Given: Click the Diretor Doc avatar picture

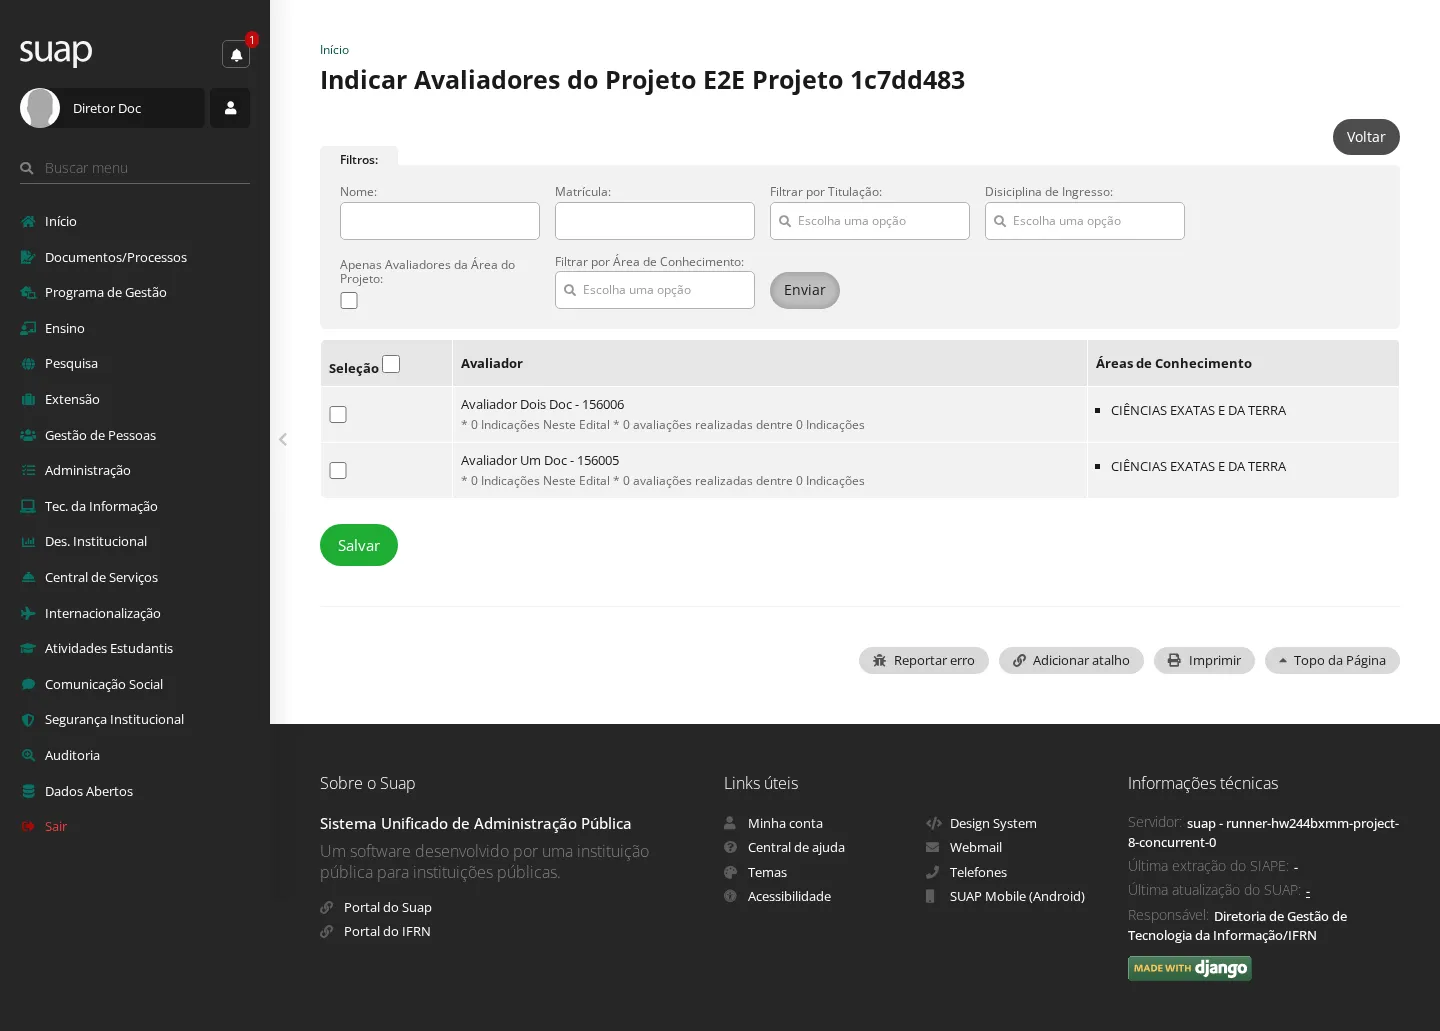Looking at the screenshot, I should tap(40, 108).
